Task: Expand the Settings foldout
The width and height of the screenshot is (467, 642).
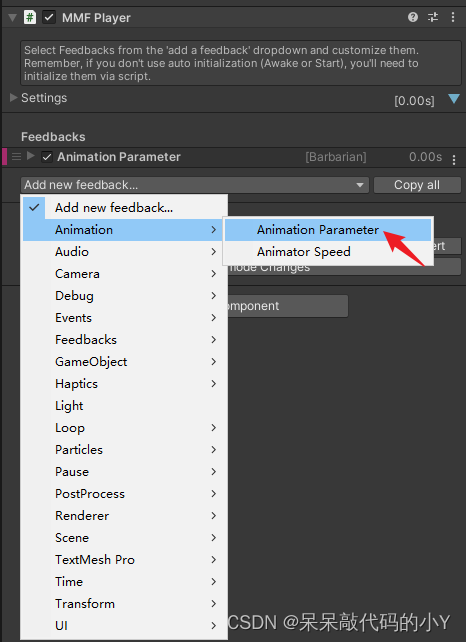Action: [13, 97]
